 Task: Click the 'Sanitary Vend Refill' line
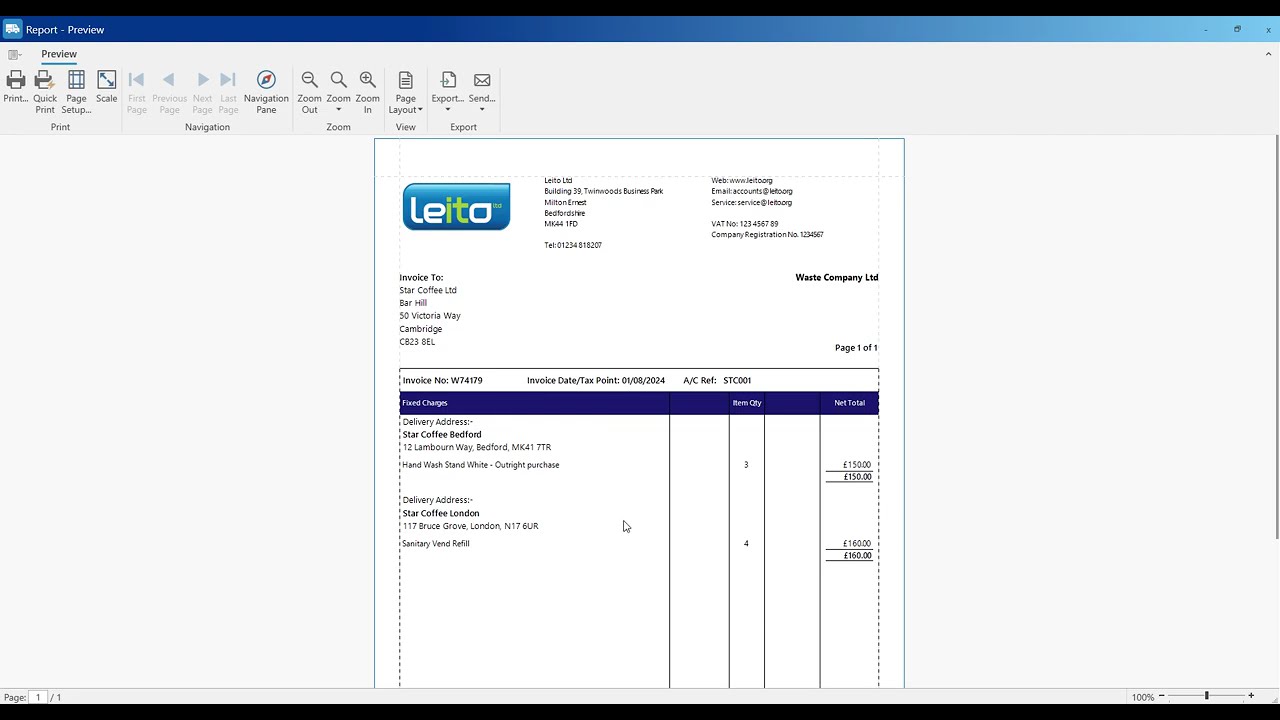tap(436, 544)
